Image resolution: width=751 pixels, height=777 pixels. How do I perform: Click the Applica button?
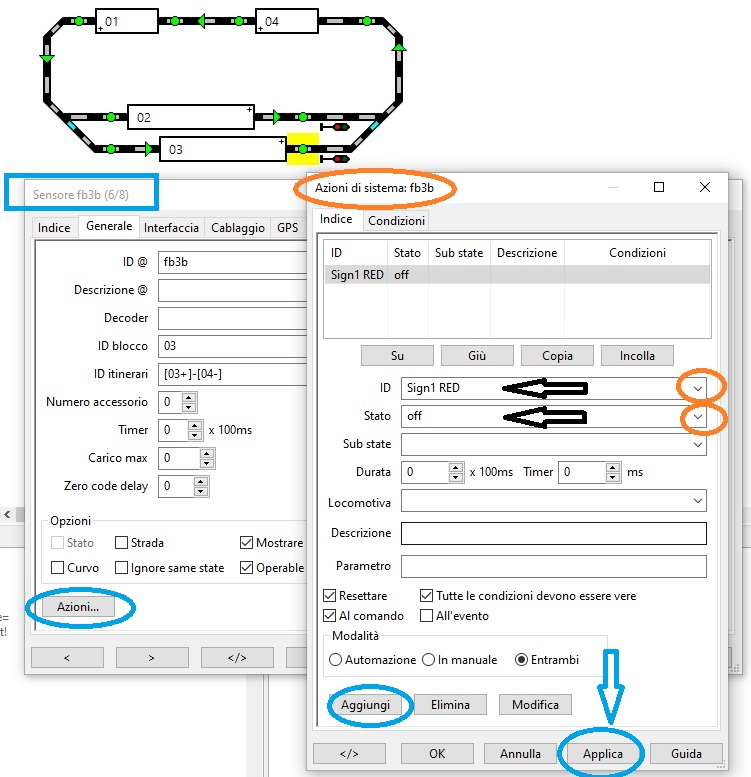coord(603,753)
